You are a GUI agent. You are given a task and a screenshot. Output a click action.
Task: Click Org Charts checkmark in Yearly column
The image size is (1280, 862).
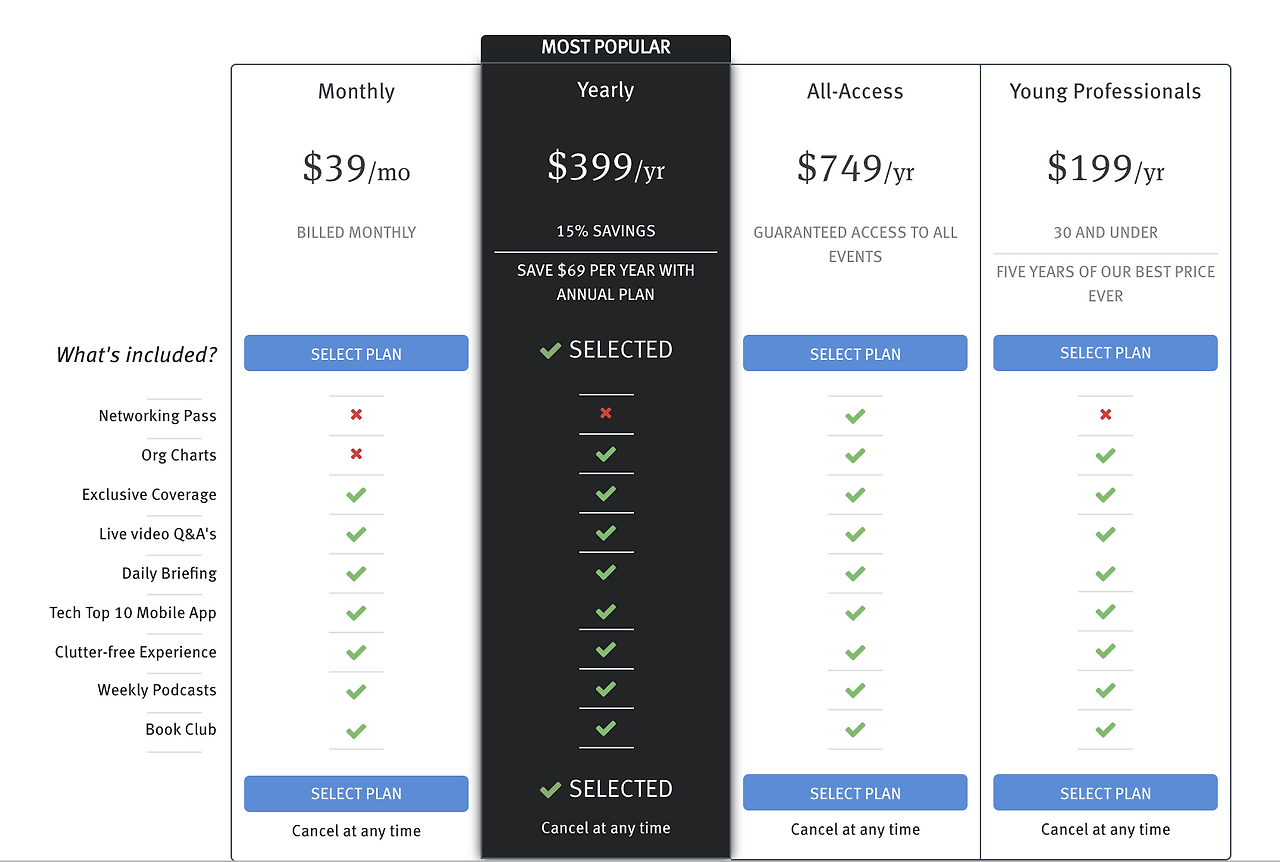605,454
